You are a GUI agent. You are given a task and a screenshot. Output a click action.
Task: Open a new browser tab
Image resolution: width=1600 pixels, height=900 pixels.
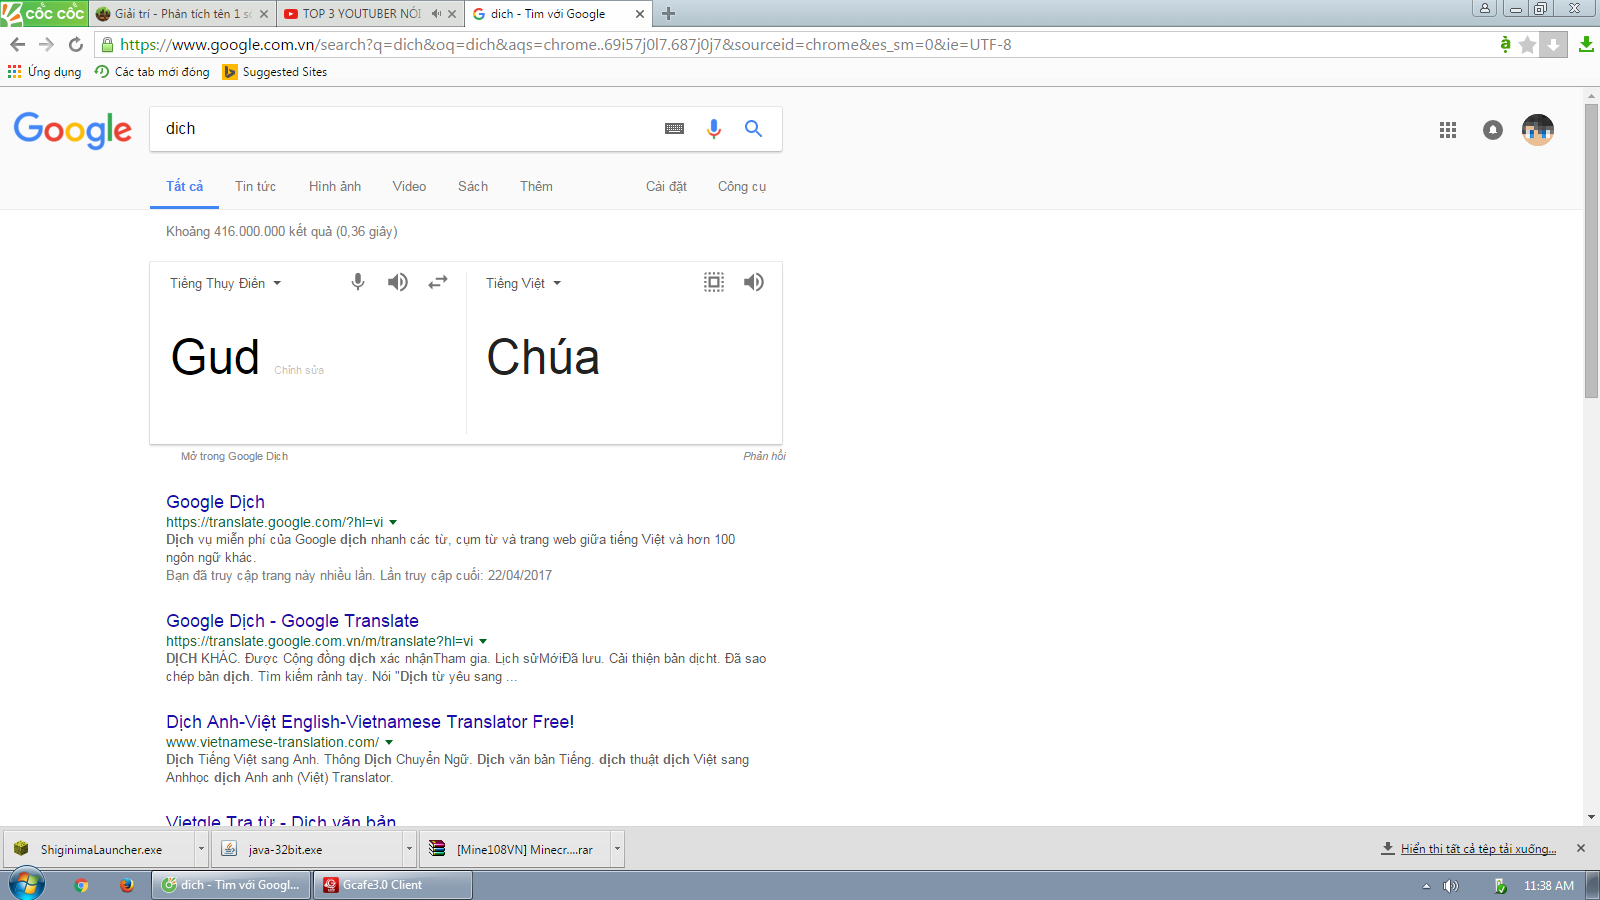[669, 14]
